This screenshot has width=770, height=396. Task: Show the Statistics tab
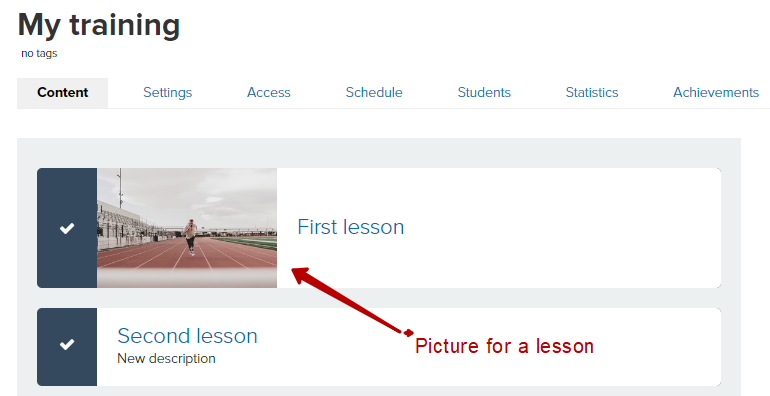[592, 92]
